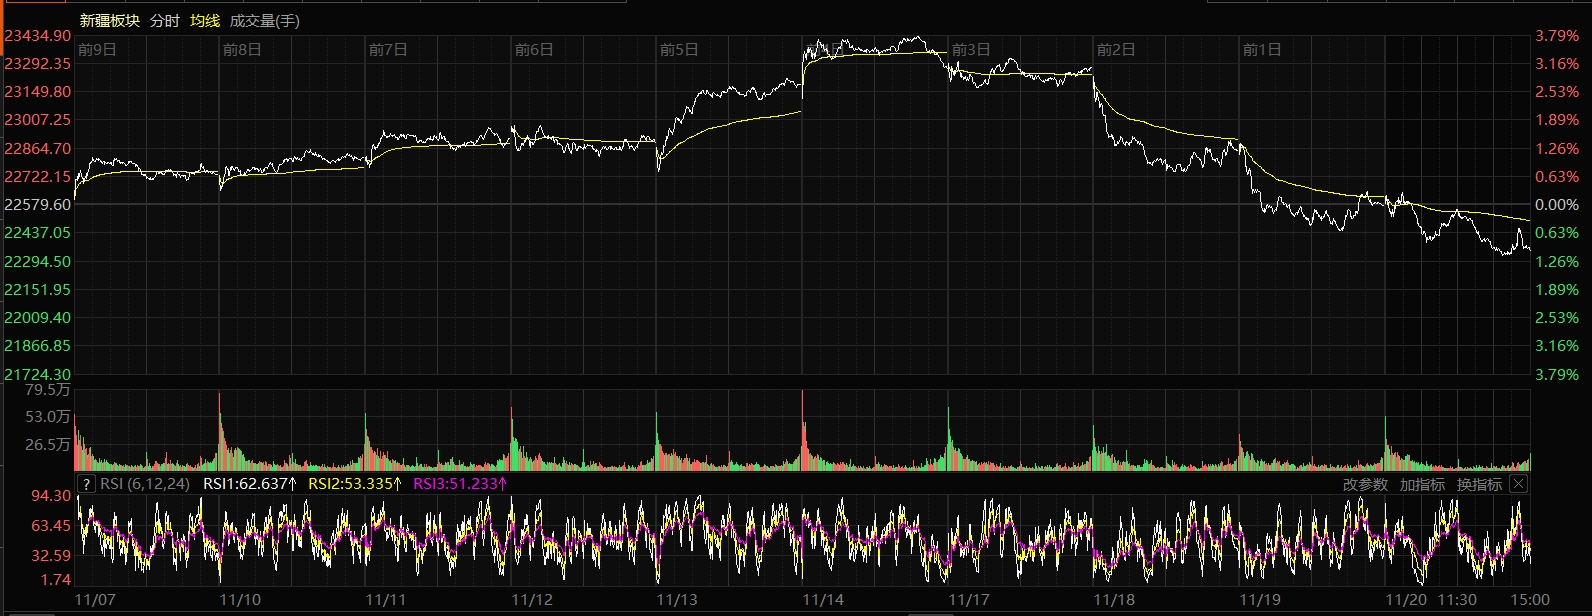Select the 分时 chart label

(164, 21)
